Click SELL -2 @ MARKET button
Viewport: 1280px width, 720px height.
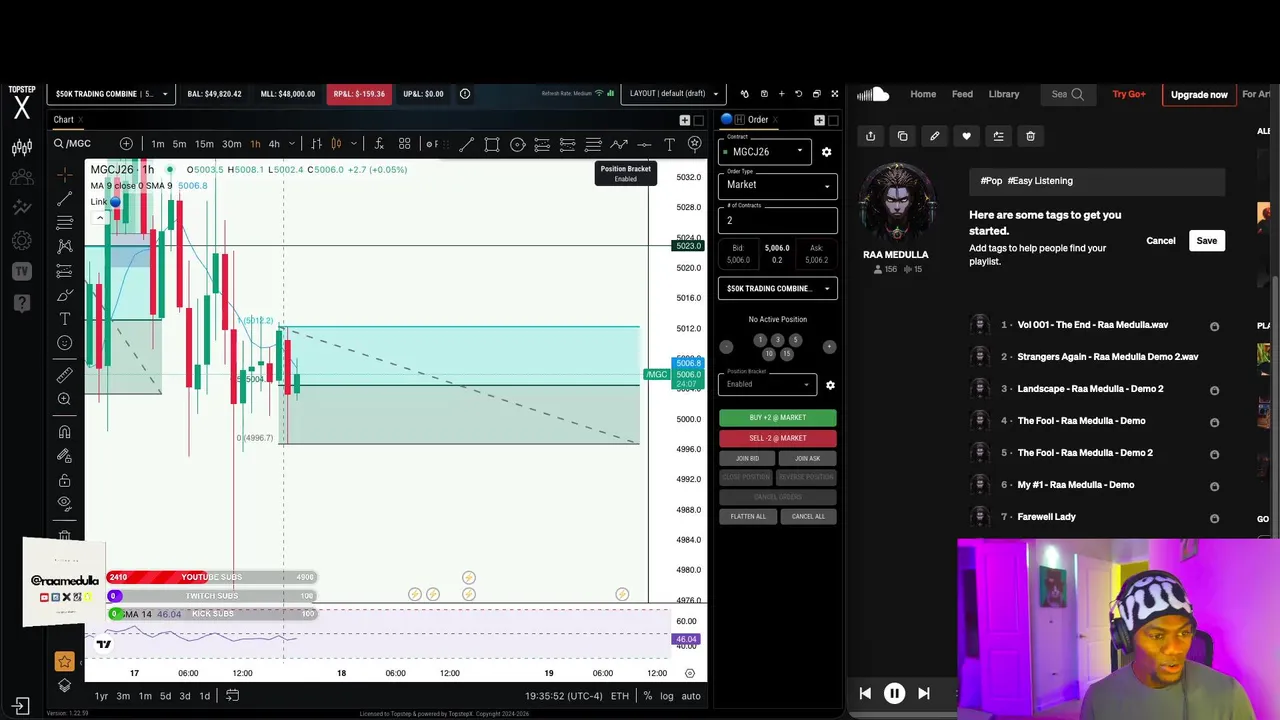(778, 438)
